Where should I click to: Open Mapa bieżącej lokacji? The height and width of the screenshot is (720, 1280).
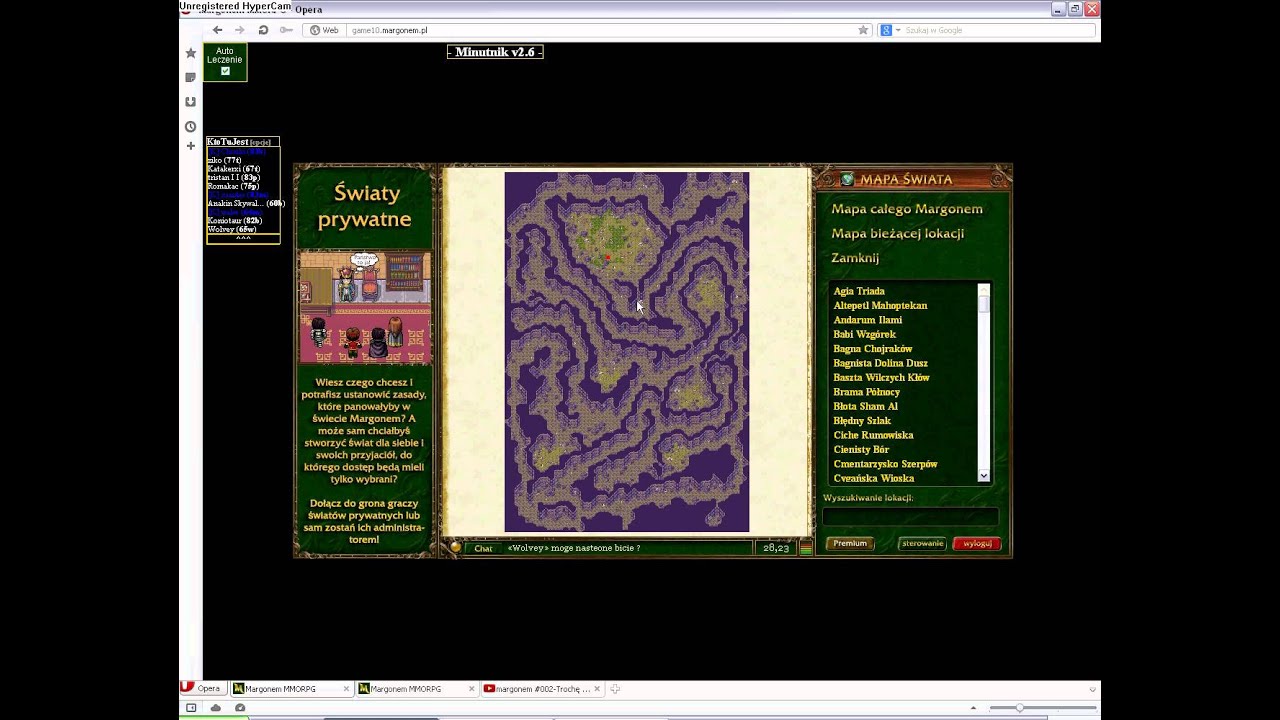[x=898, y=233]
